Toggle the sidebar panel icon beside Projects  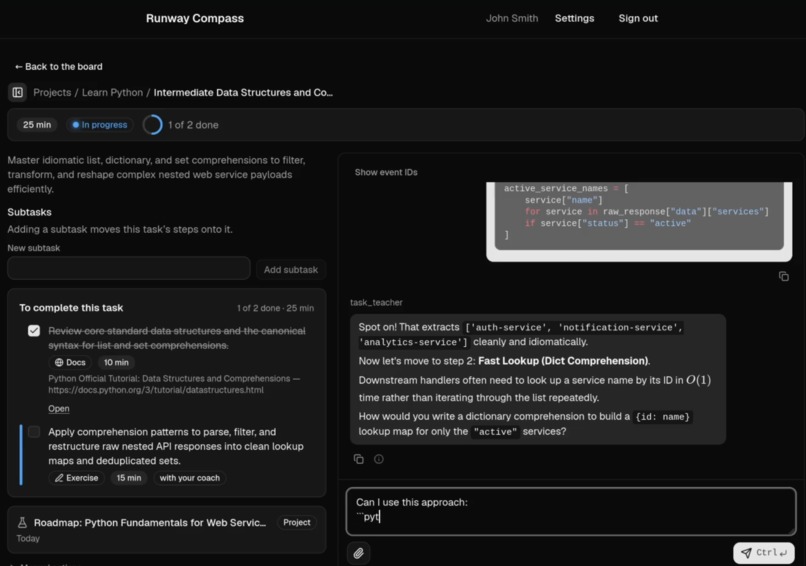pyautogui.click(x=17, y=93)
